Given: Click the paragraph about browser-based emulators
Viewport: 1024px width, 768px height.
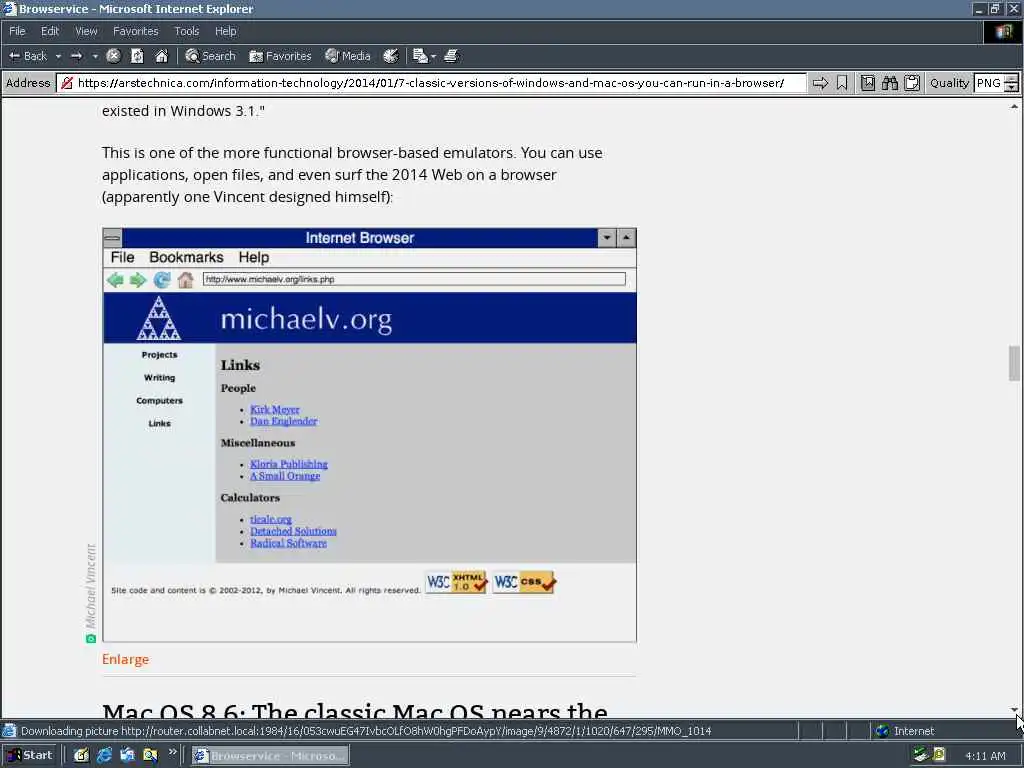Looking at the screenshot, I should [352, 174].
